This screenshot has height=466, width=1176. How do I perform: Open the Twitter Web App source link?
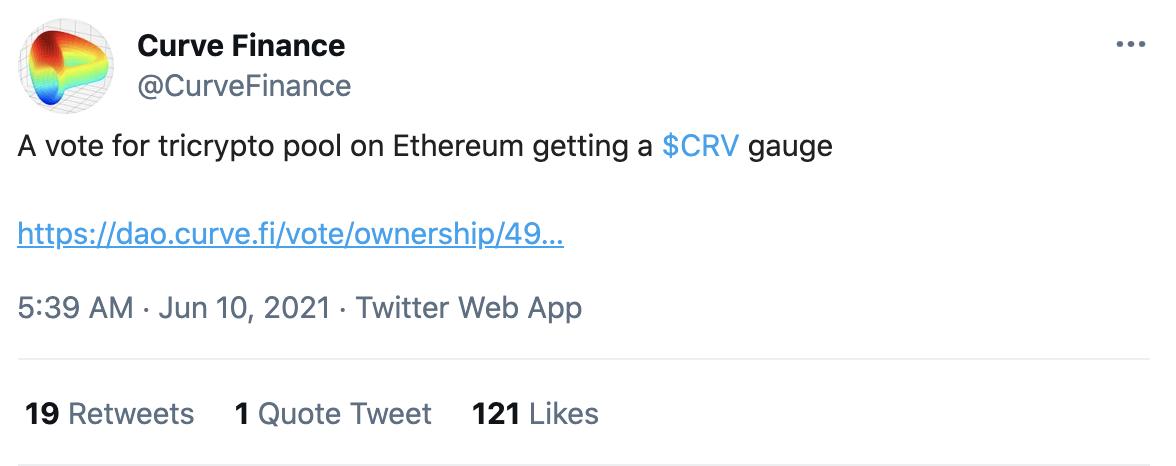(x=469, y=307)
